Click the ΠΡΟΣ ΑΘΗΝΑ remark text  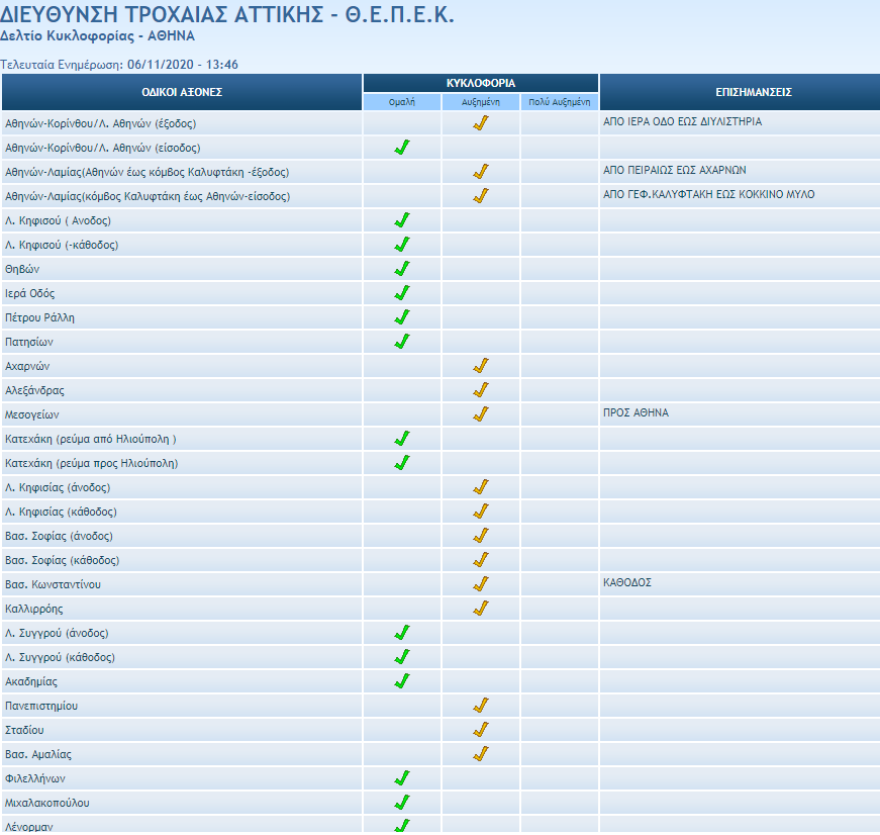click(x=636, y=413)
